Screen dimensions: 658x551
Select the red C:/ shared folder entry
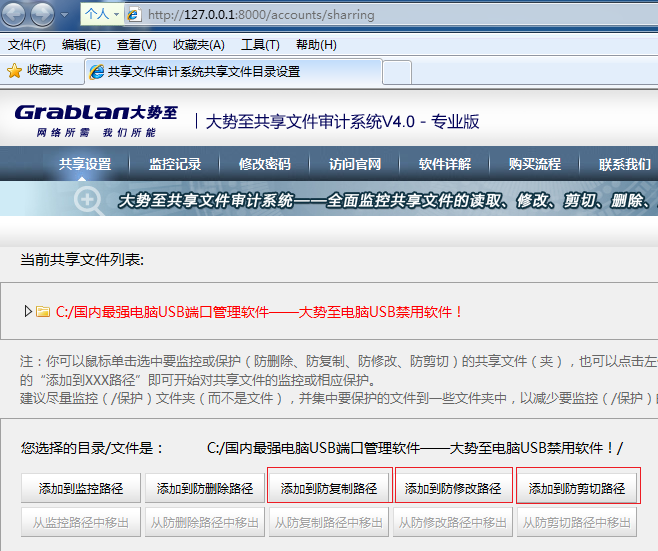[x=260, y=312]
